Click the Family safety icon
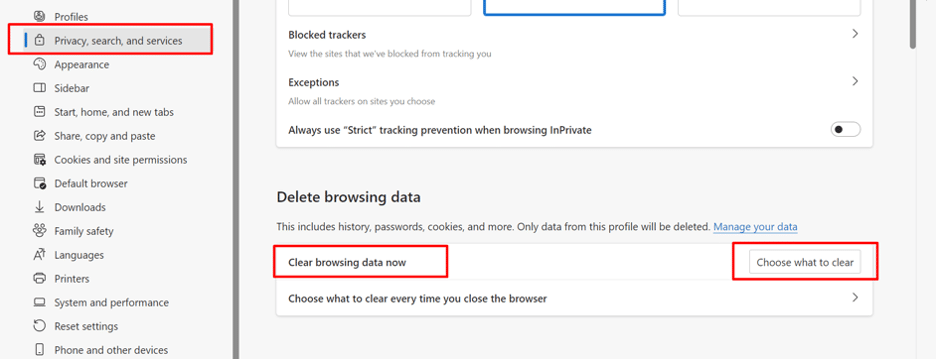 click(x=39, y=231)
